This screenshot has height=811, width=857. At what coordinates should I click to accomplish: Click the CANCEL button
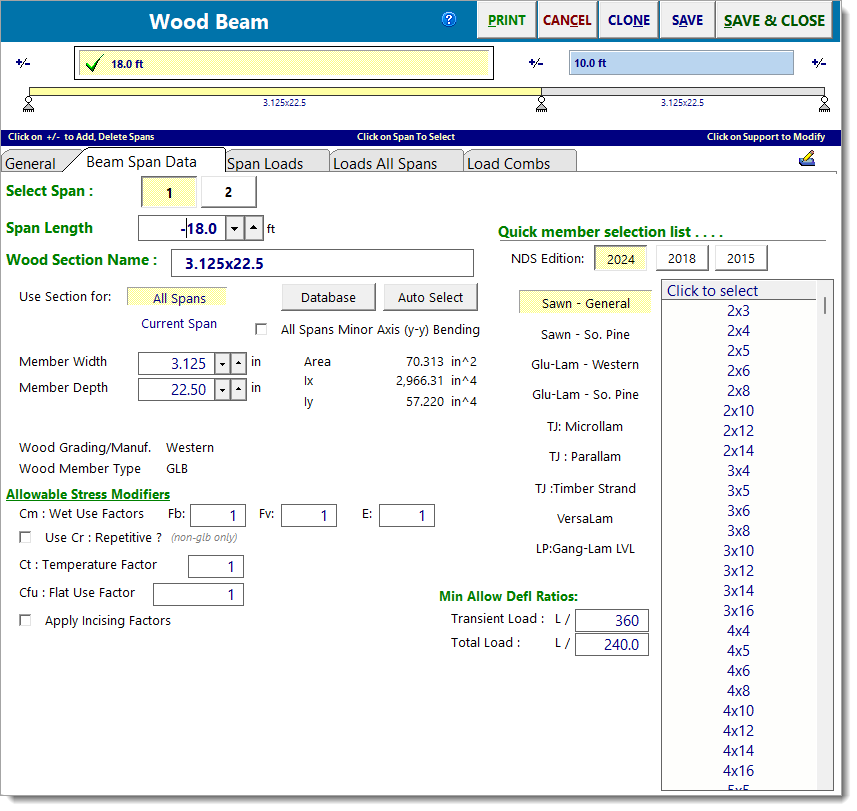pos(567,20)
